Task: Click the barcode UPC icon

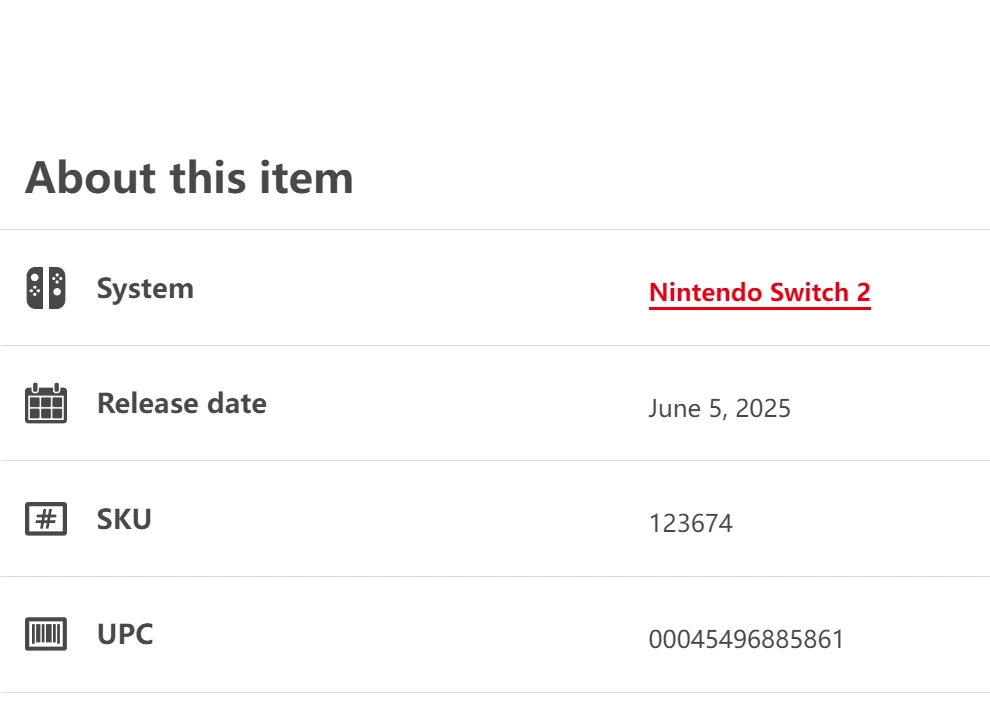Action: point(46,633)
